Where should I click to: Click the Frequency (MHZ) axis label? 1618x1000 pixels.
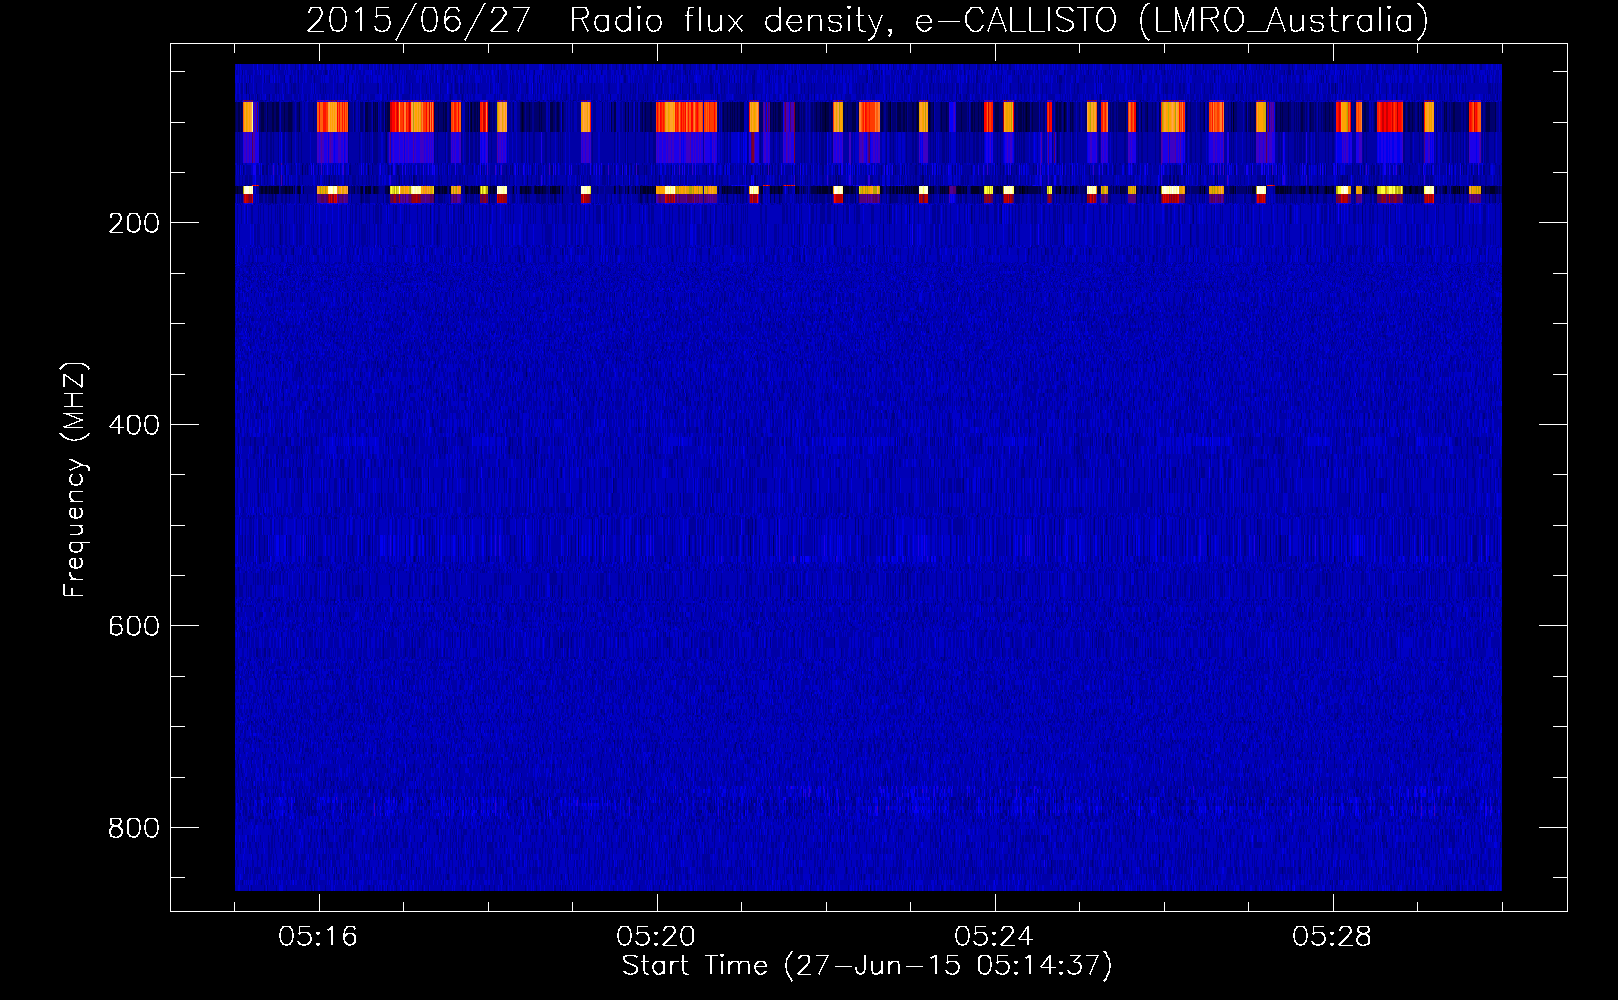pos(75,480)
